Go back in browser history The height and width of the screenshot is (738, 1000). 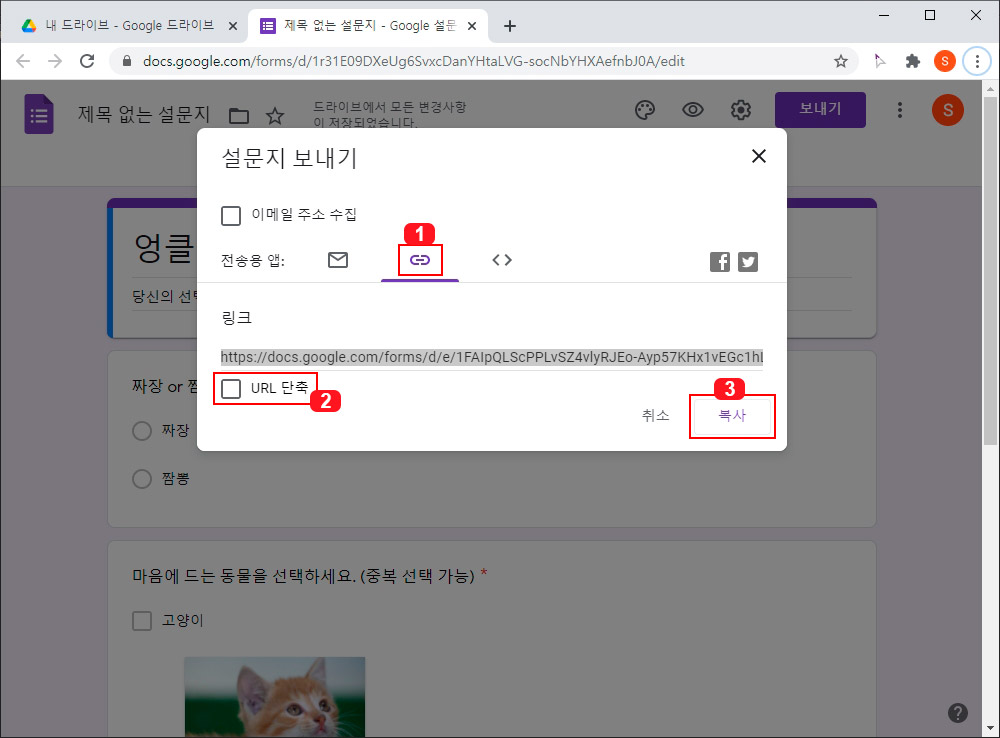tap(23, 61)
